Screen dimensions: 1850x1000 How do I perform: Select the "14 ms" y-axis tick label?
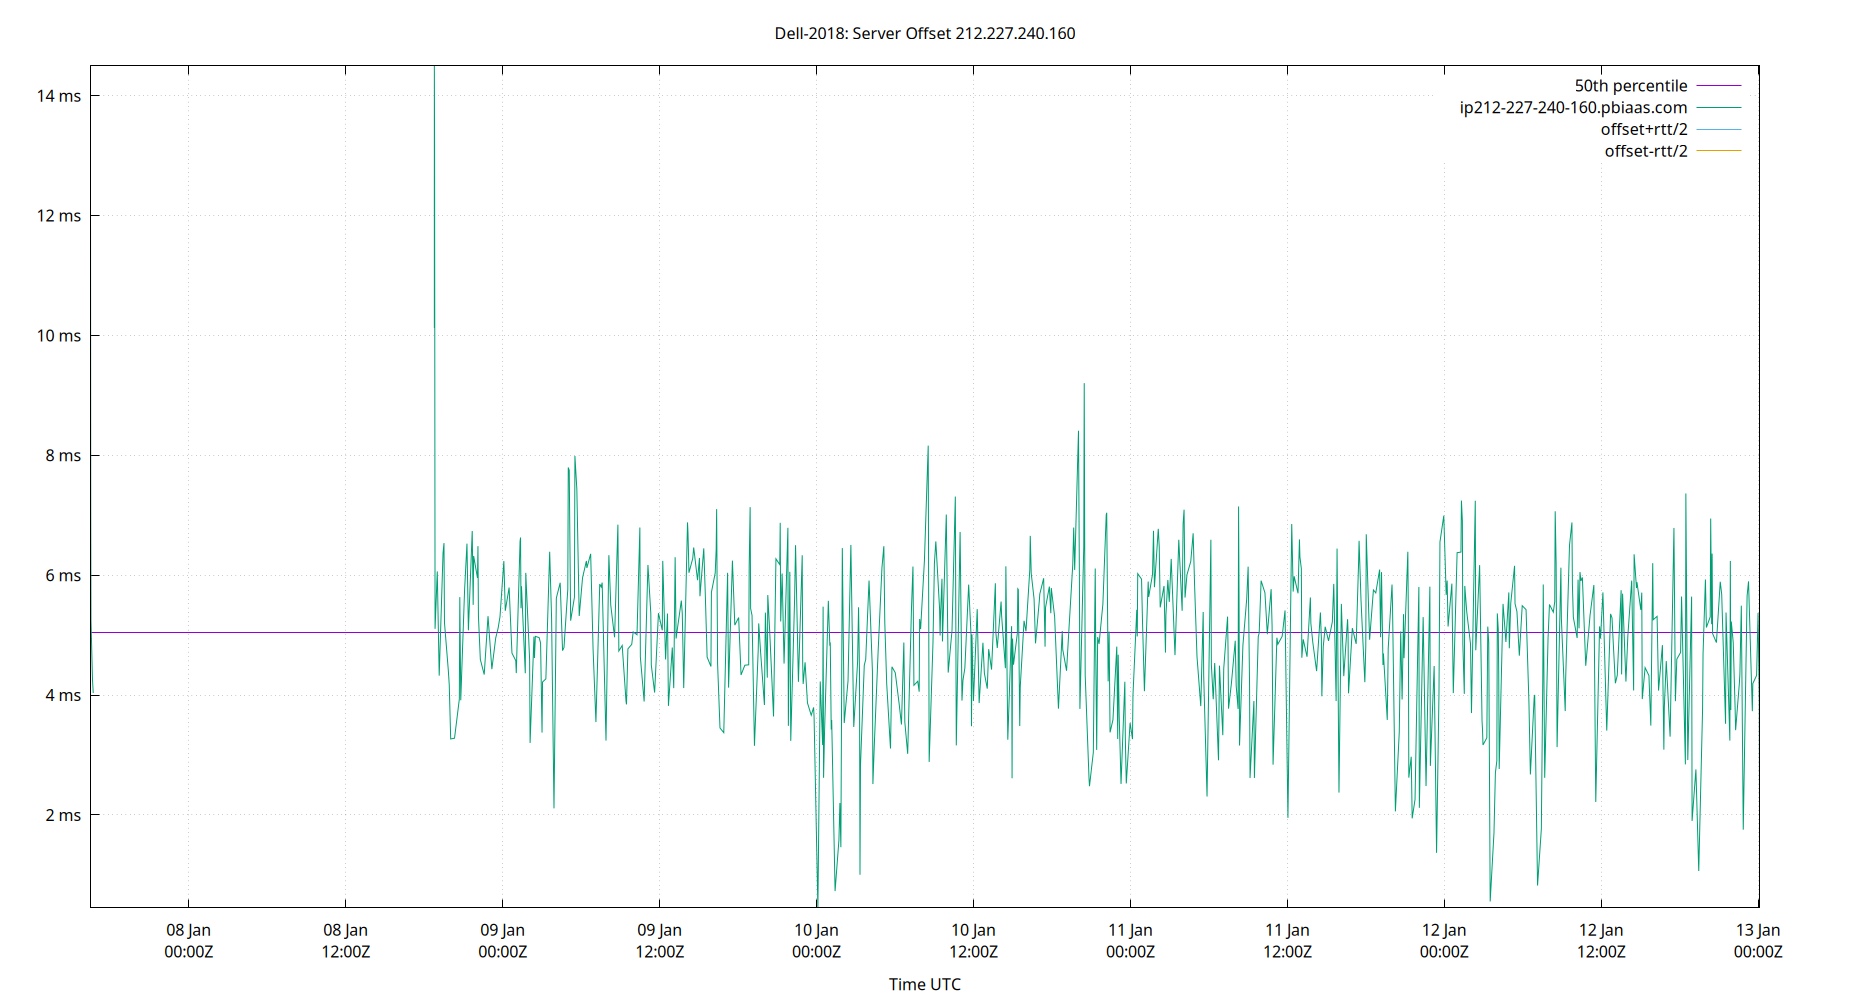pyautogui.click(x=58, y=98)
